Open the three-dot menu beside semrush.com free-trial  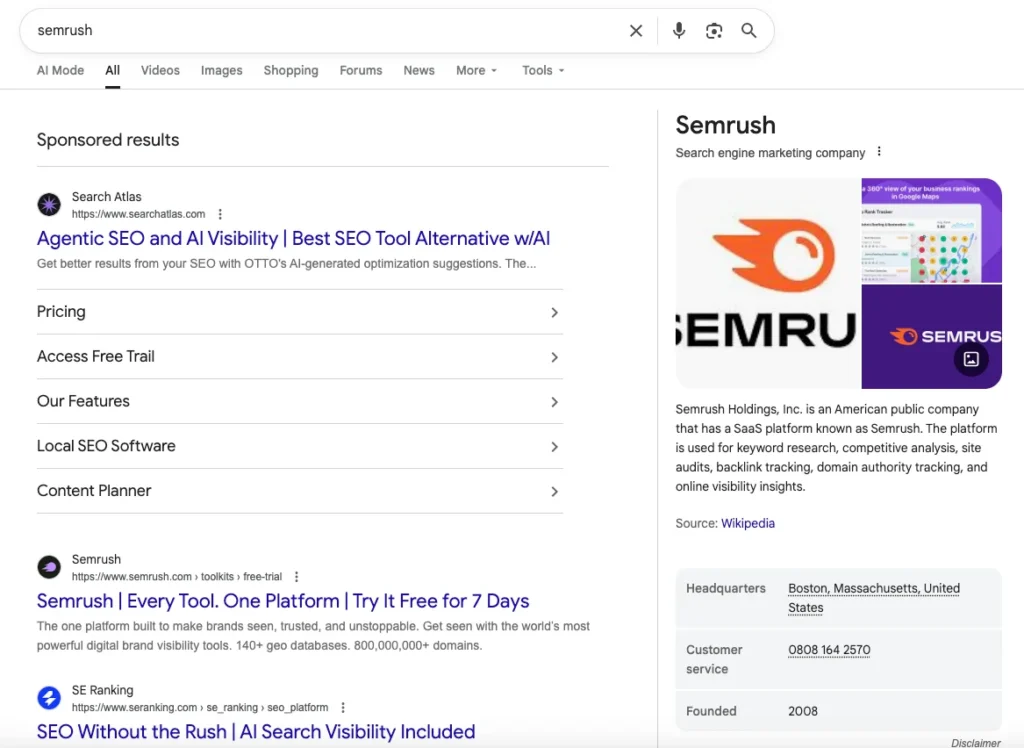[296, 577]
